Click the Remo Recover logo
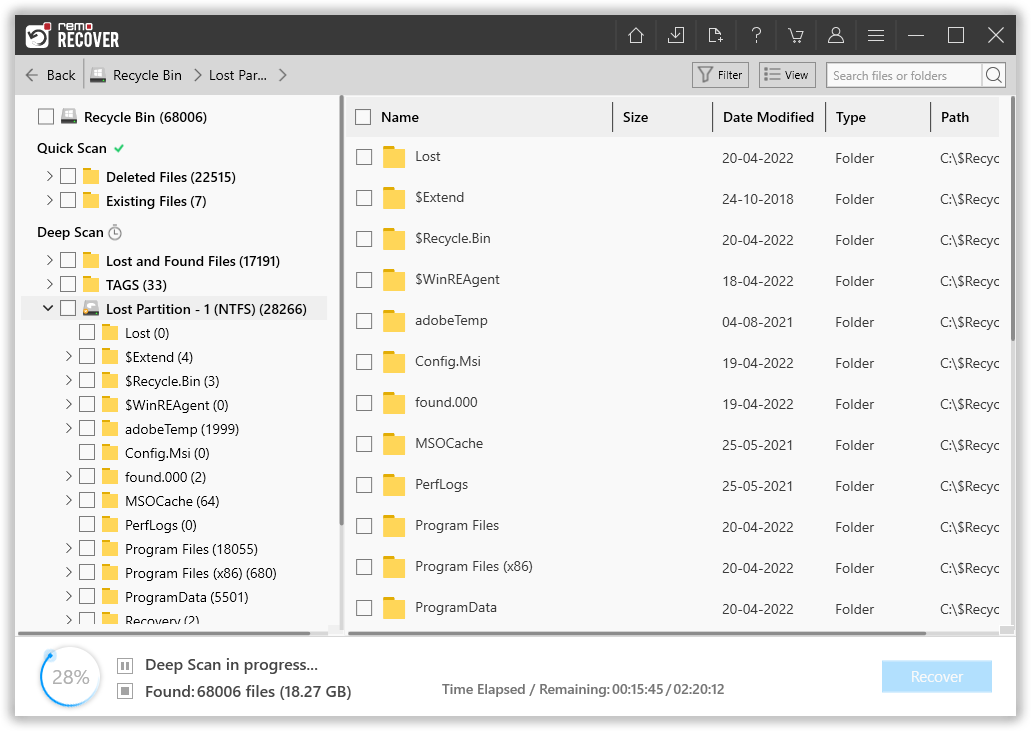 pyautogui.click(x=72, y=35)
